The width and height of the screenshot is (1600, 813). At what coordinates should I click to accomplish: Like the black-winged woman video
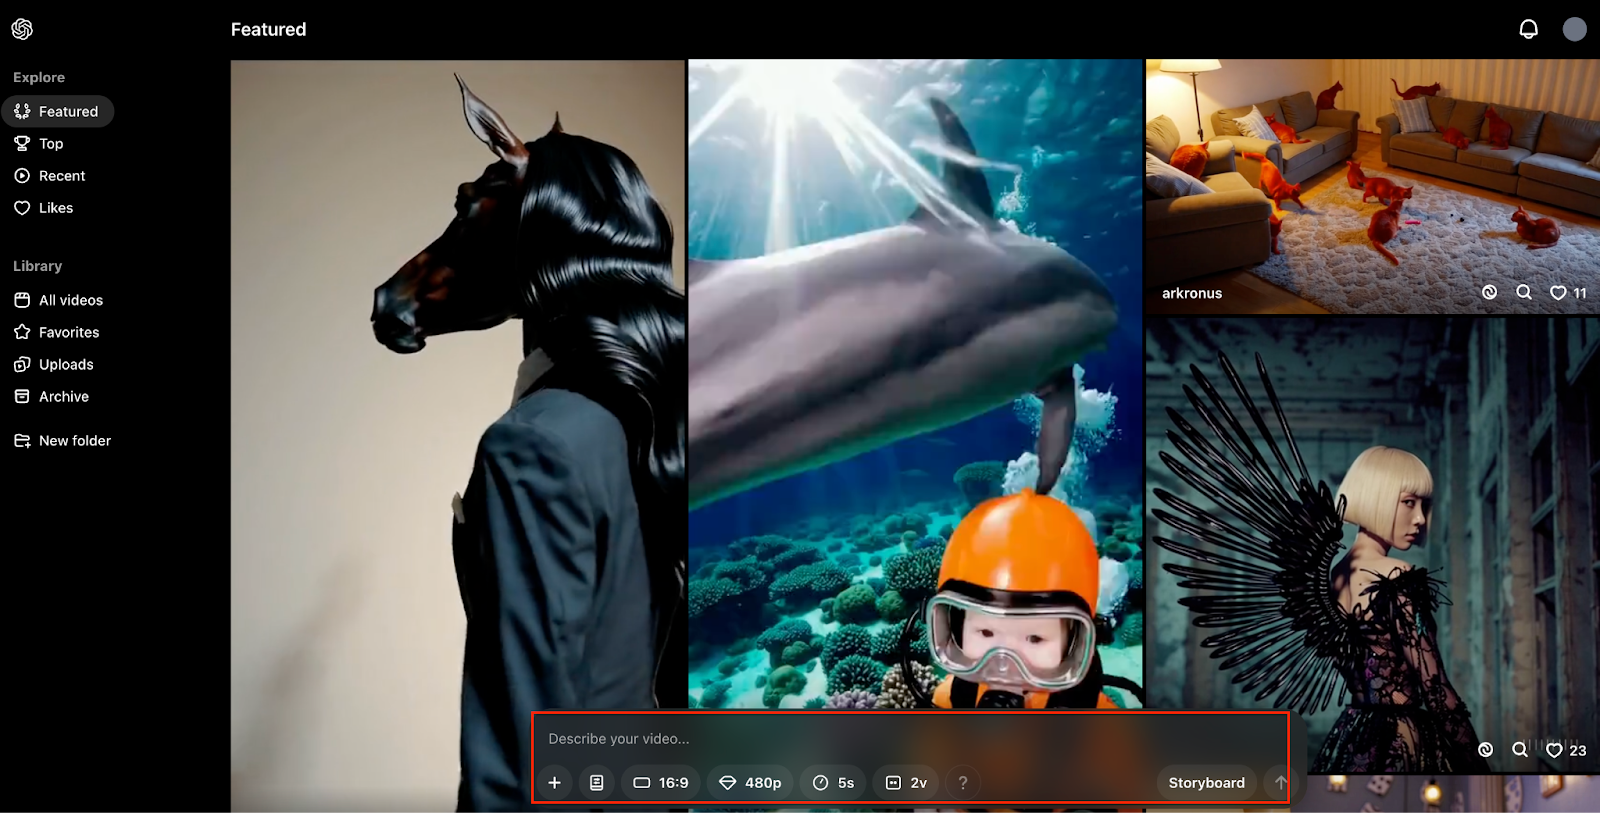tap(1554, 750)
